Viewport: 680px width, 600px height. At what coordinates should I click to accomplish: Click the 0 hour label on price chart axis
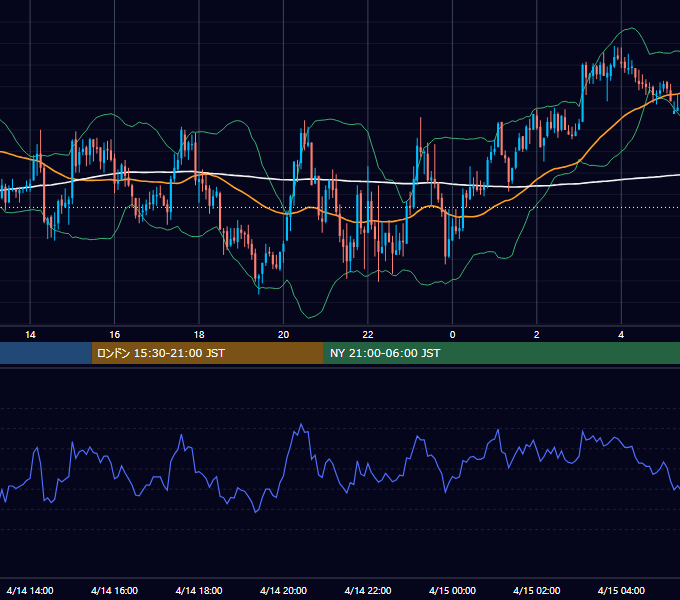click(x=452, y=335)
